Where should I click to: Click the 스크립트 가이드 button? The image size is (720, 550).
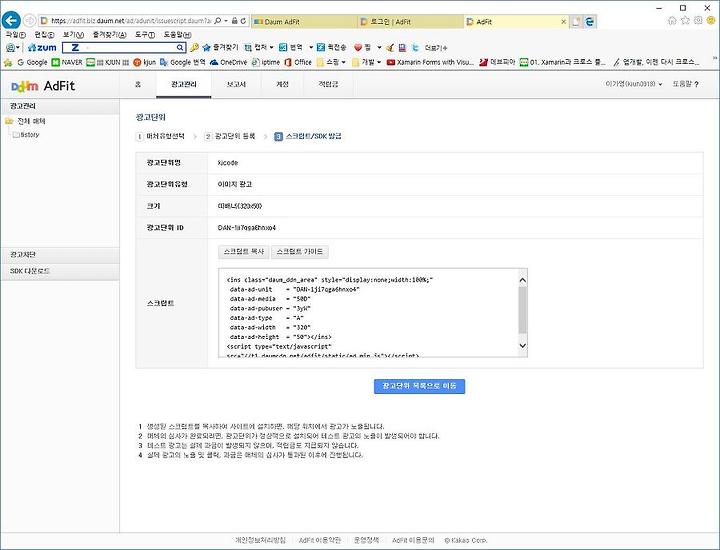[300, 252]
